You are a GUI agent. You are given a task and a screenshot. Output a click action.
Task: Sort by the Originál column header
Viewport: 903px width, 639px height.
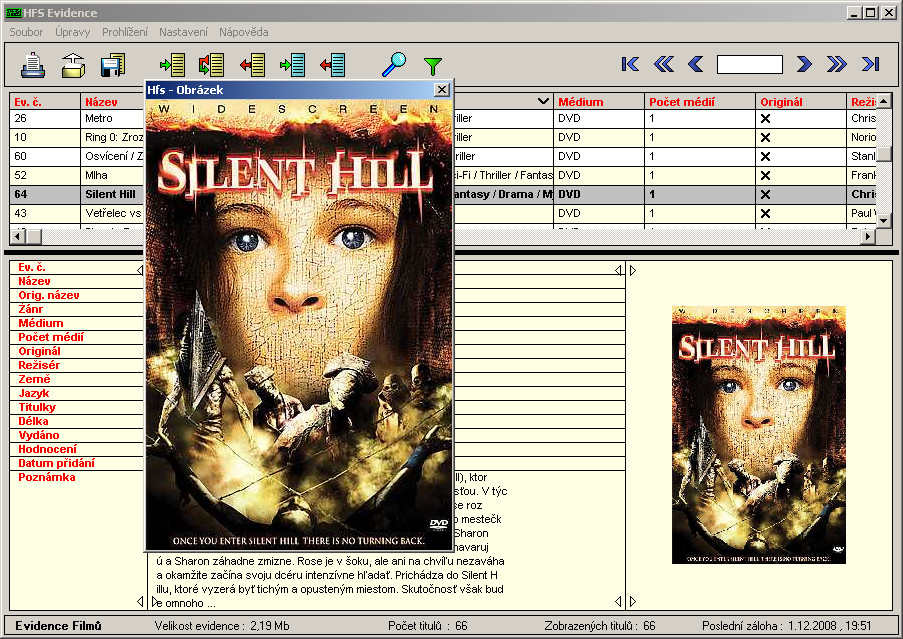(801, 102)
